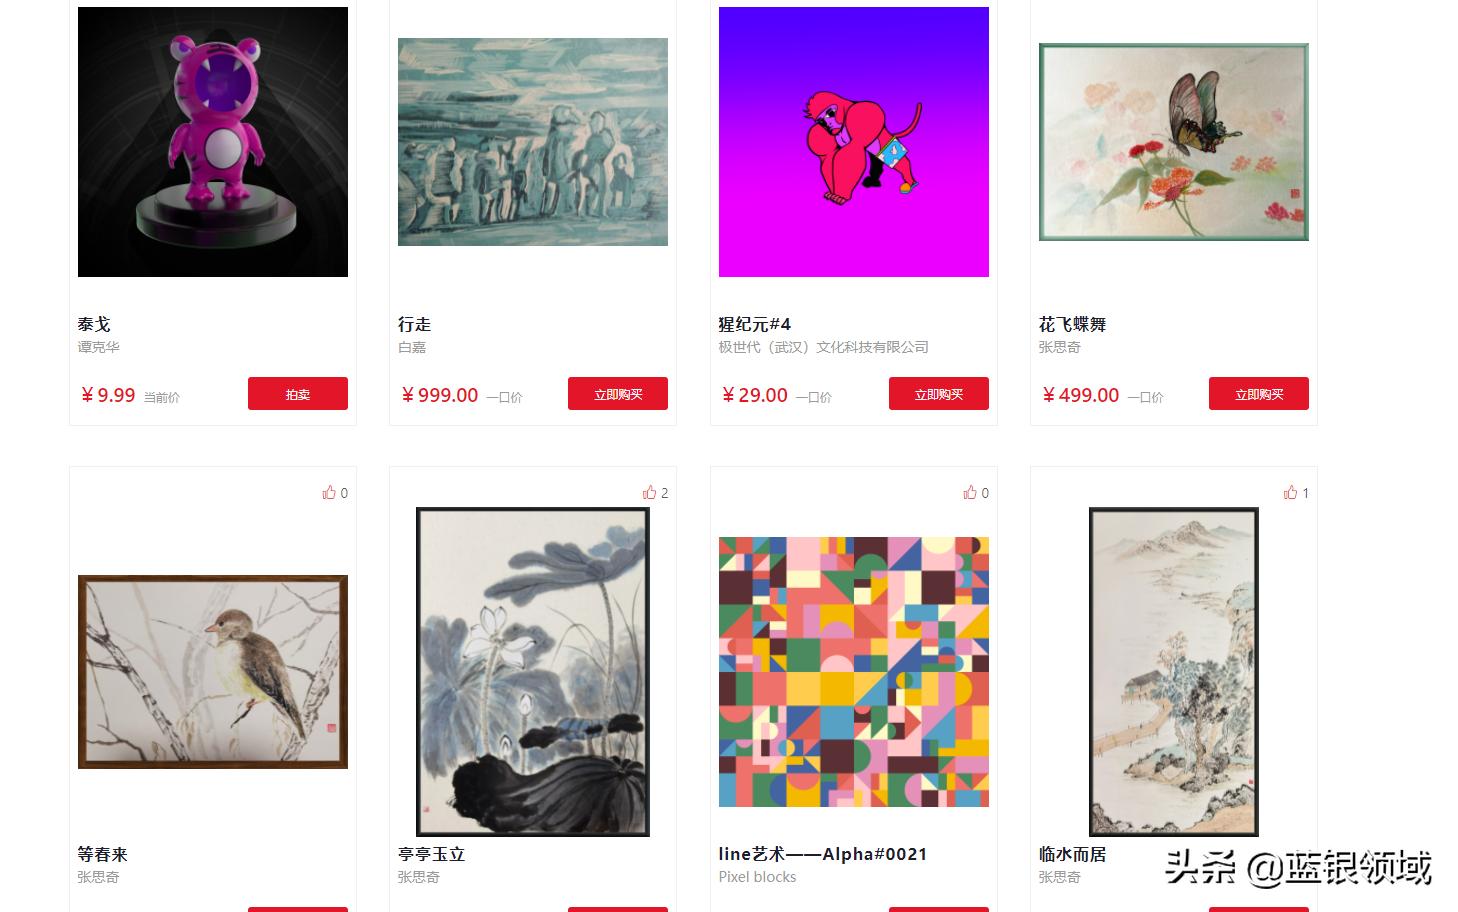Click the Pixel blocks author link
Screen dimensions: 1458x912
(758, 877)
